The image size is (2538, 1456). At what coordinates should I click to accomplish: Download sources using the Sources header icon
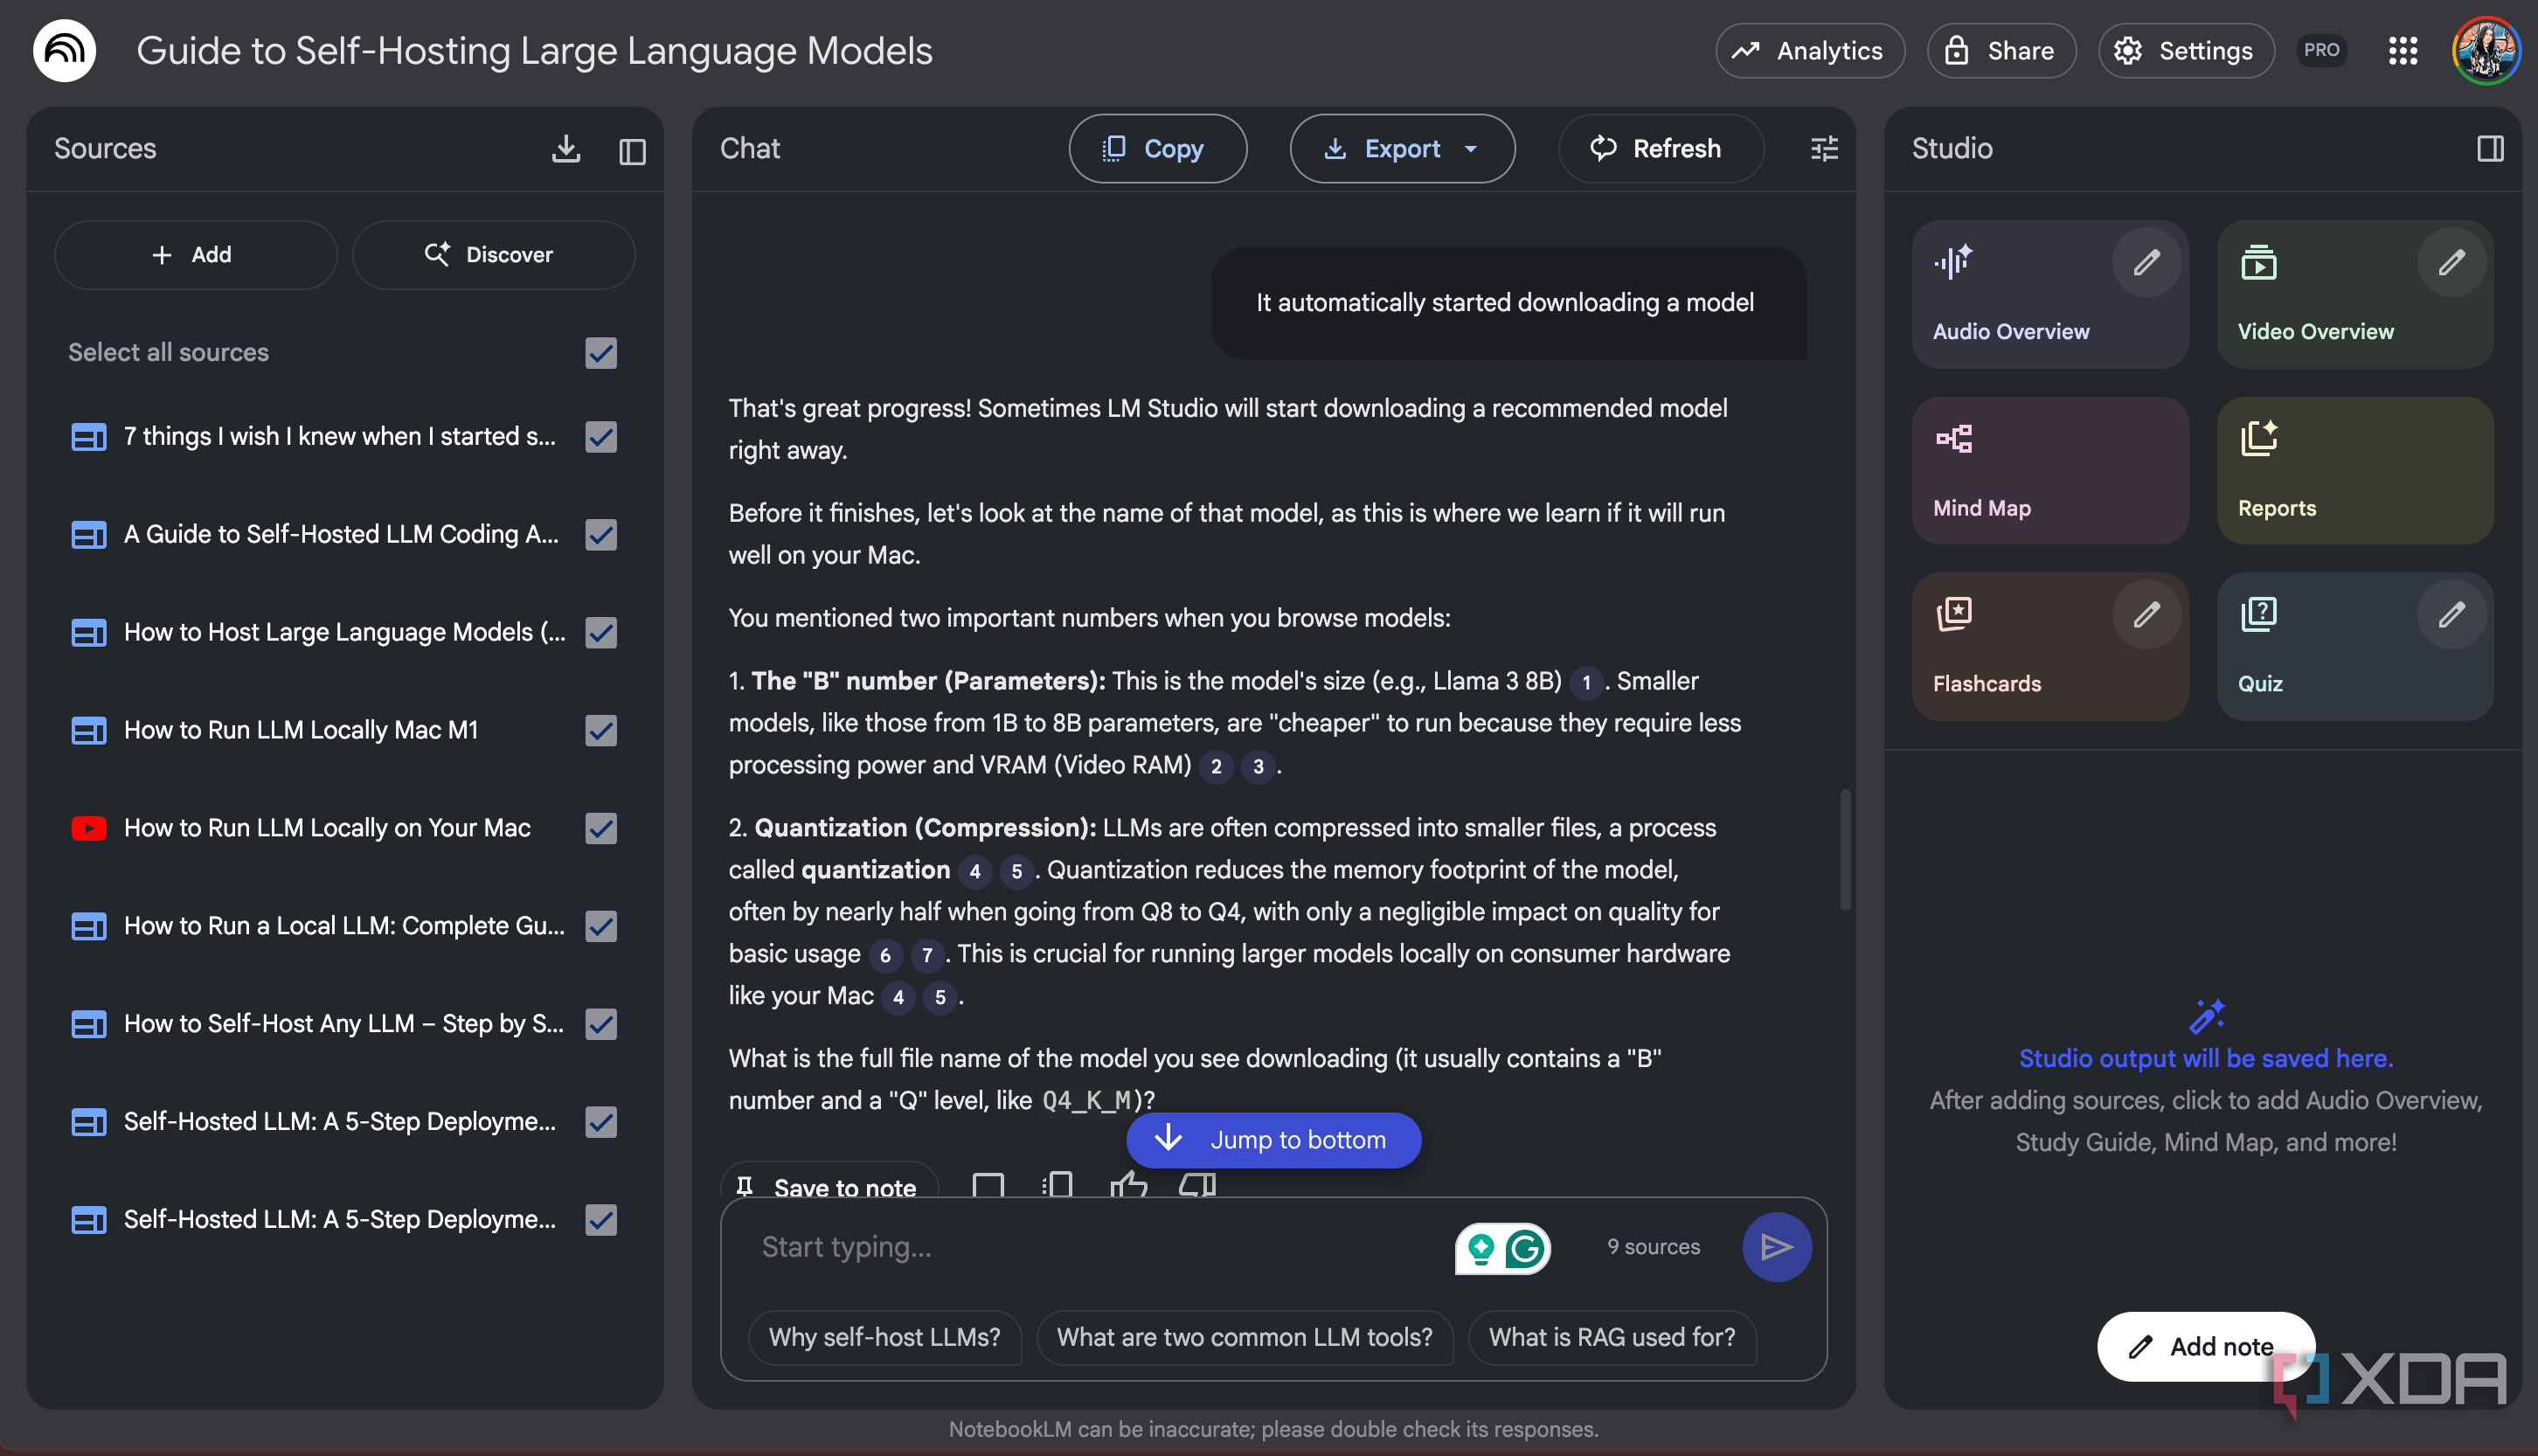[x=566, y=149]
